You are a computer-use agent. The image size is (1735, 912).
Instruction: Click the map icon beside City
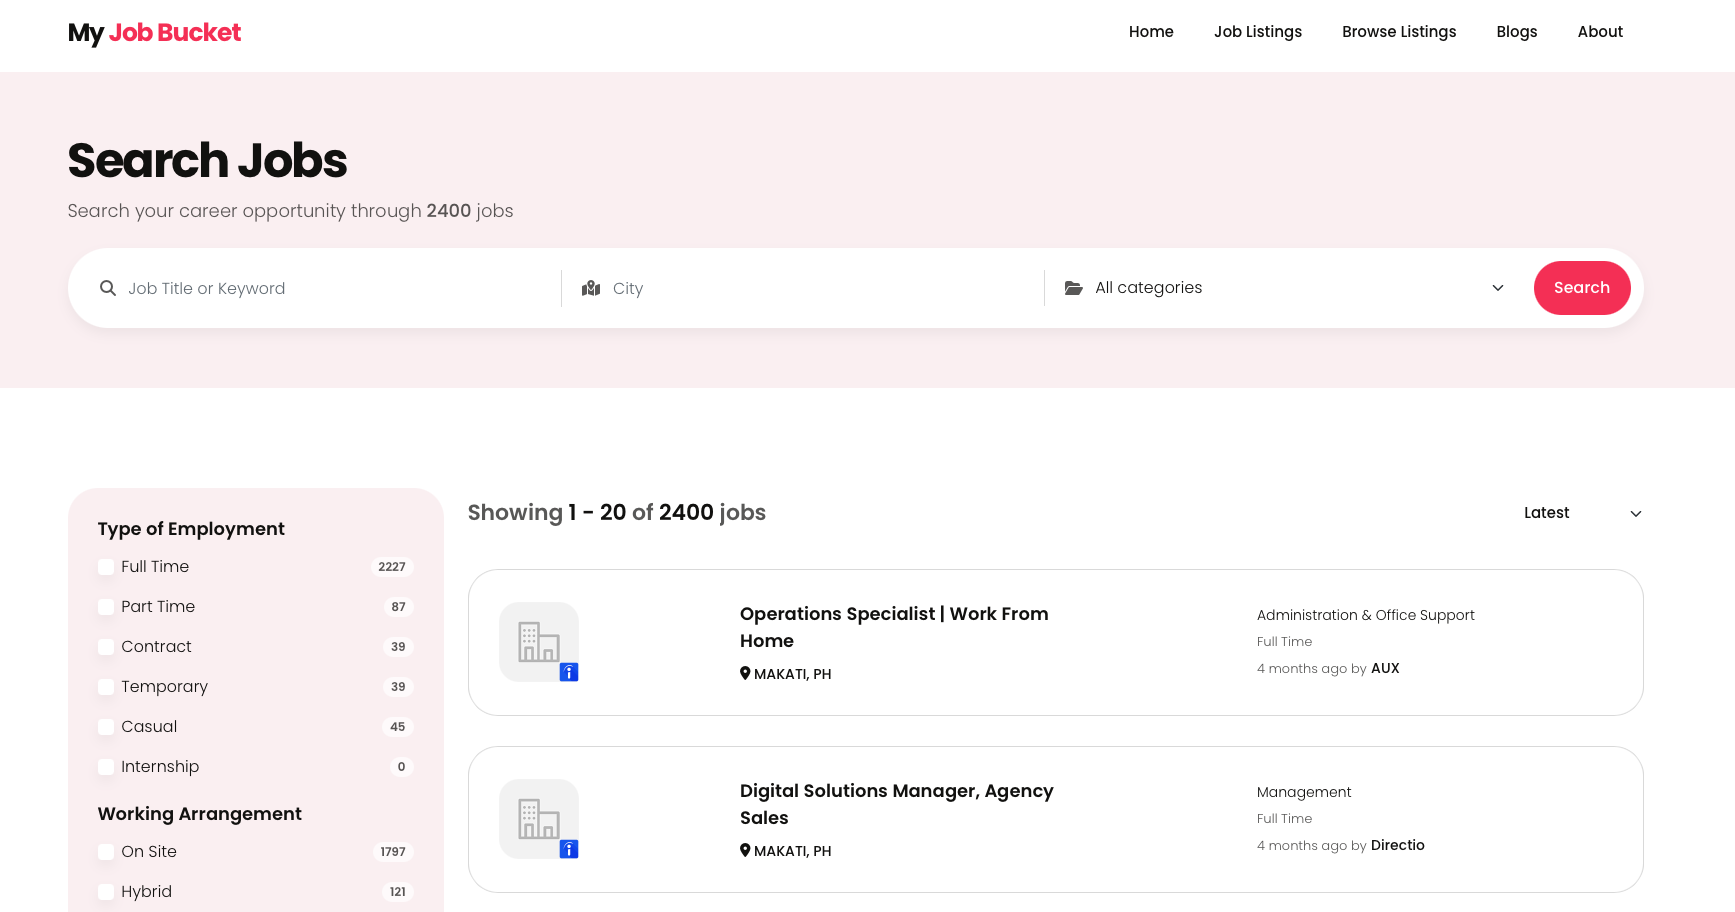(x=591, y=288)
